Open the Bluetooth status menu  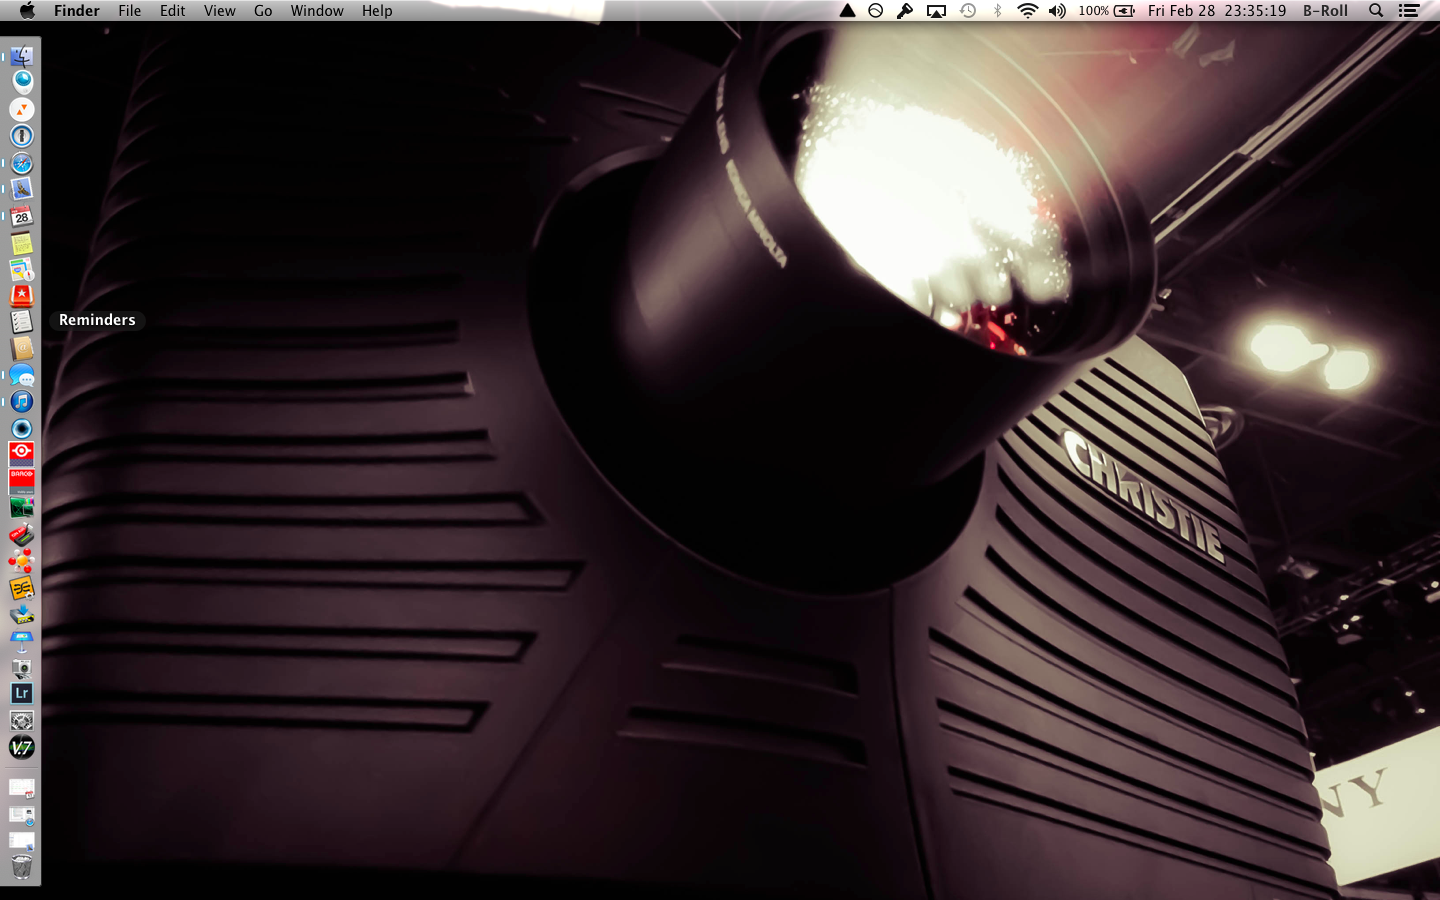click(997, 11)
